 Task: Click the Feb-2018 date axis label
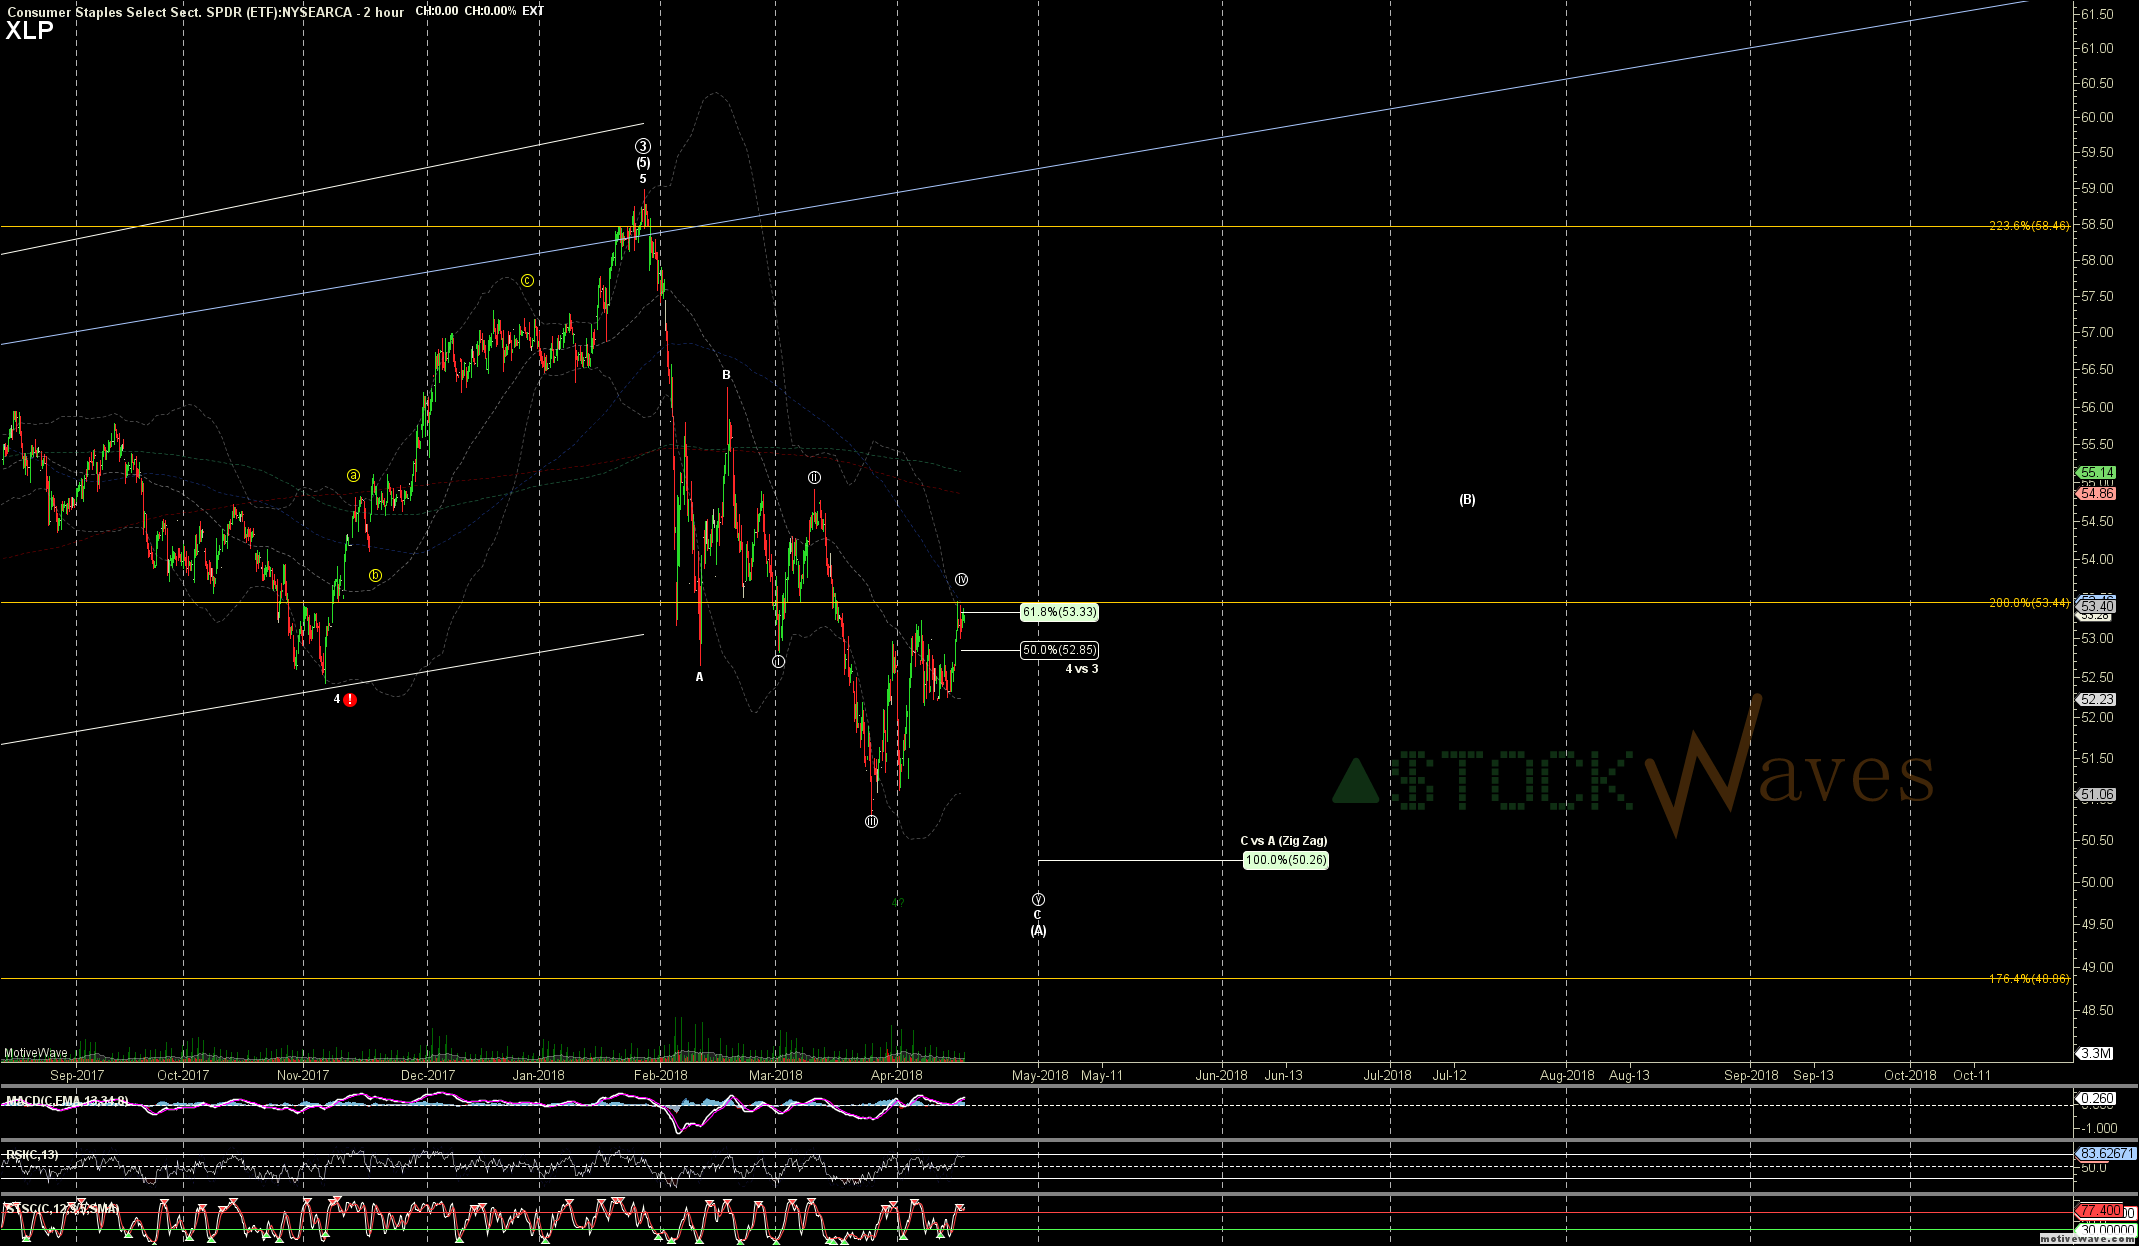tap(661, 1076)
